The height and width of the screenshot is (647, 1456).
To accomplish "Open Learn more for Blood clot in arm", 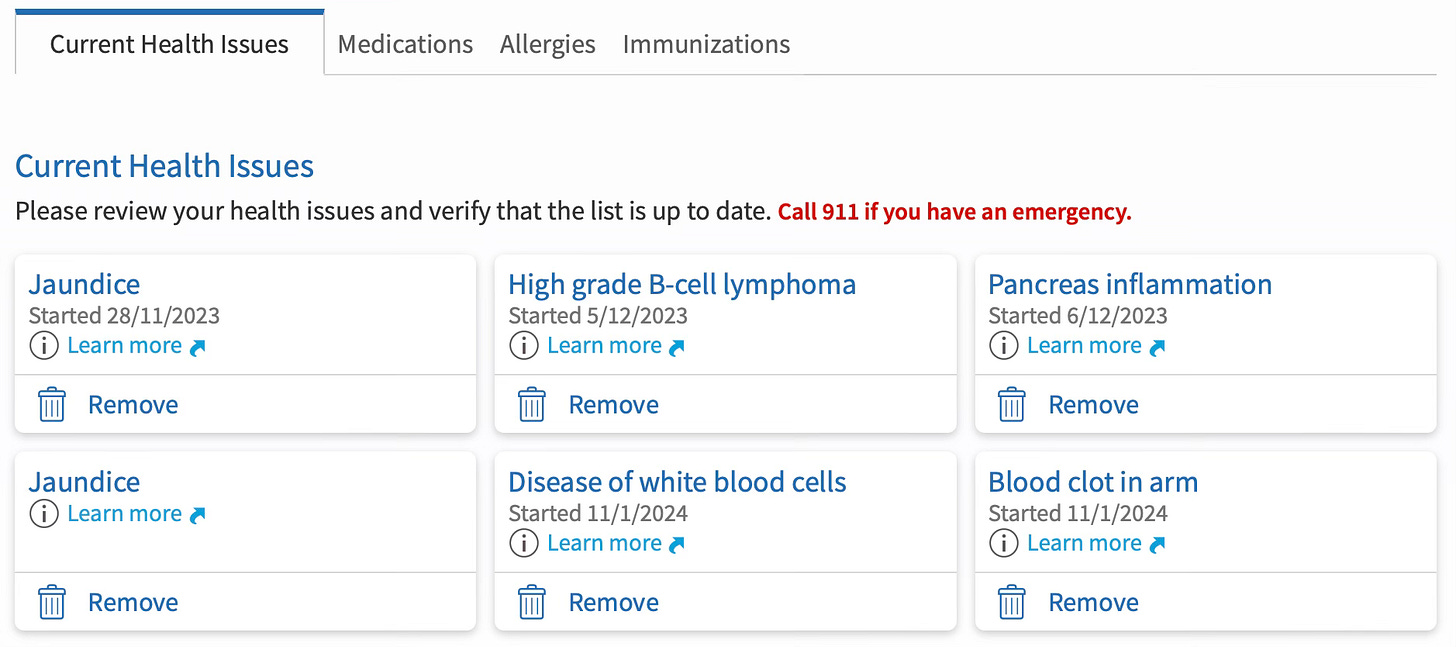I will (x=1084, y=544).
